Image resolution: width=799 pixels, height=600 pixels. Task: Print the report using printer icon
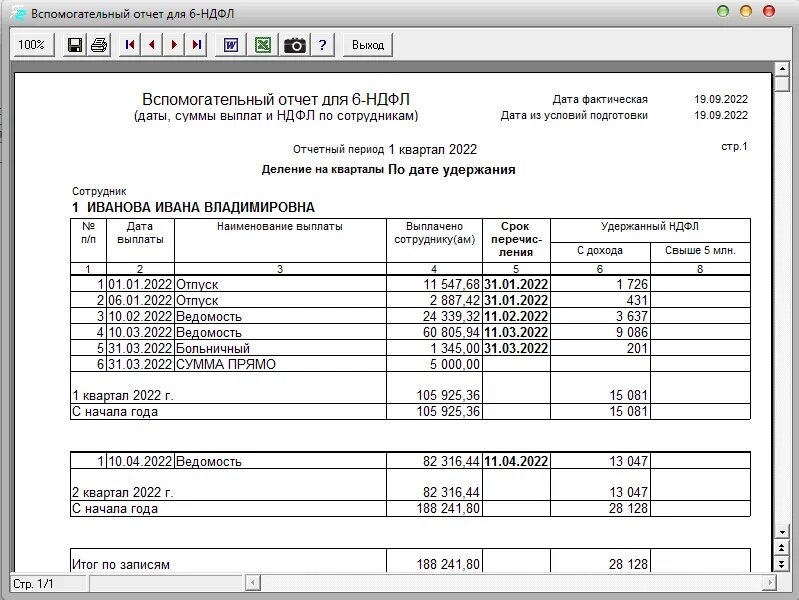pyautogui.click(x=99, y=45)
